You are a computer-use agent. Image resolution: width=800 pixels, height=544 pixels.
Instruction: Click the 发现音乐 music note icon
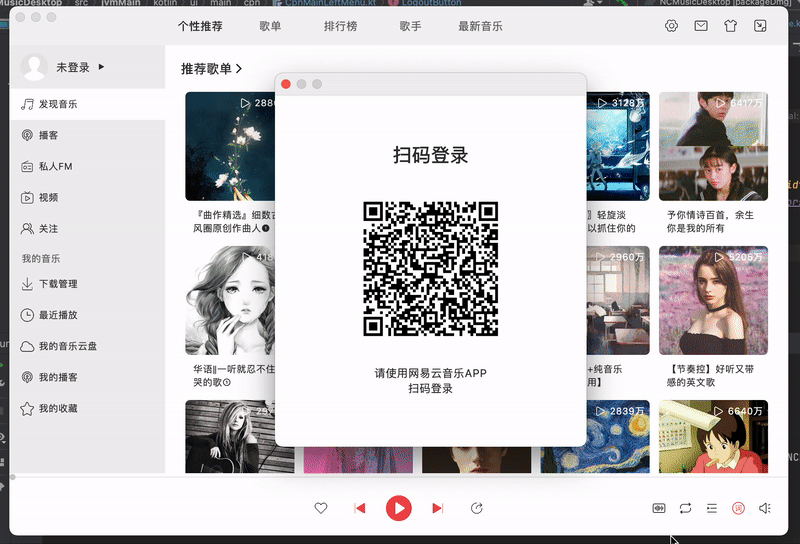pos(27,104)
